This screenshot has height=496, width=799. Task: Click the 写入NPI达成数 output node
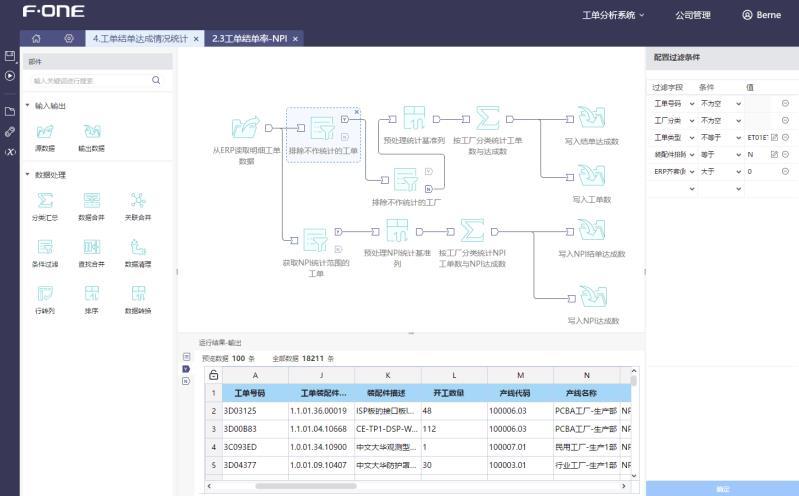[593, 296]
